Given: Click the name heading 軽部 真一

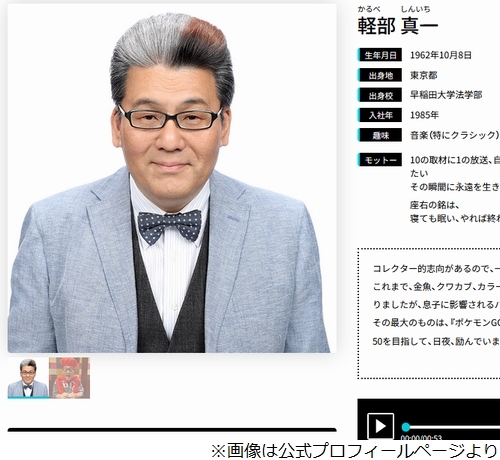Looking at the screenshot, I should tap(398, 26).
